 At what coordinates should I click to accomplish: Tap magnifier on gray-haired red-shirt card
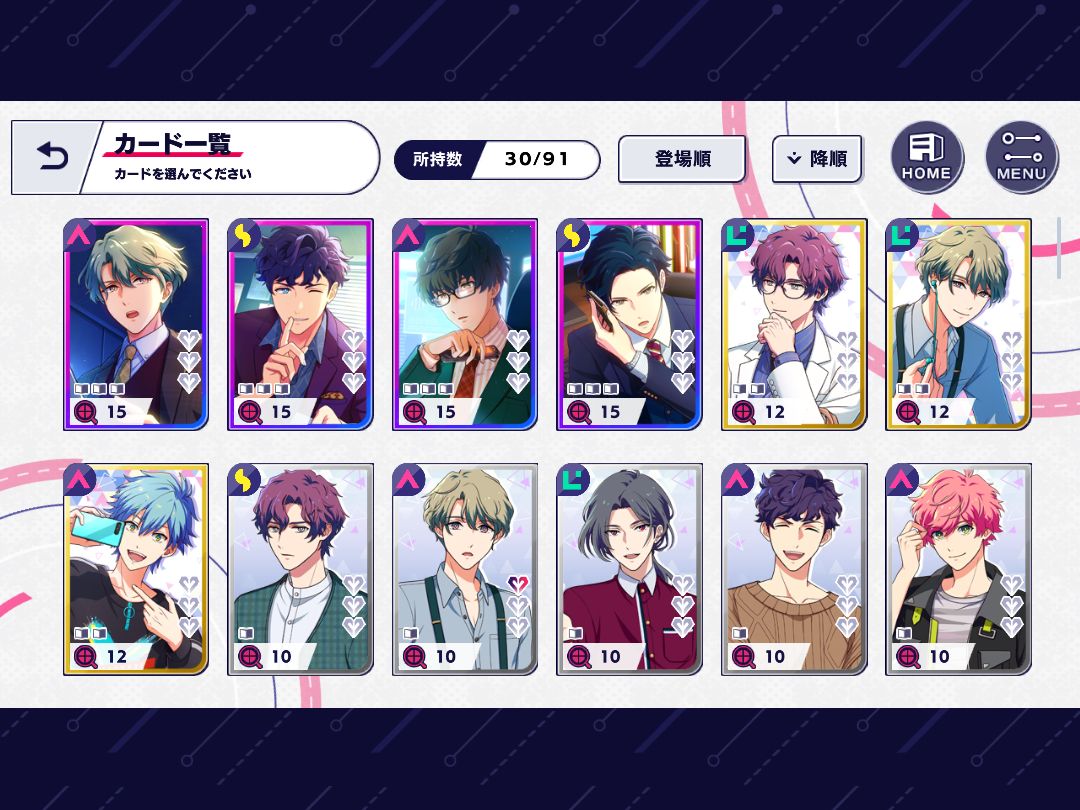[579, 656]
